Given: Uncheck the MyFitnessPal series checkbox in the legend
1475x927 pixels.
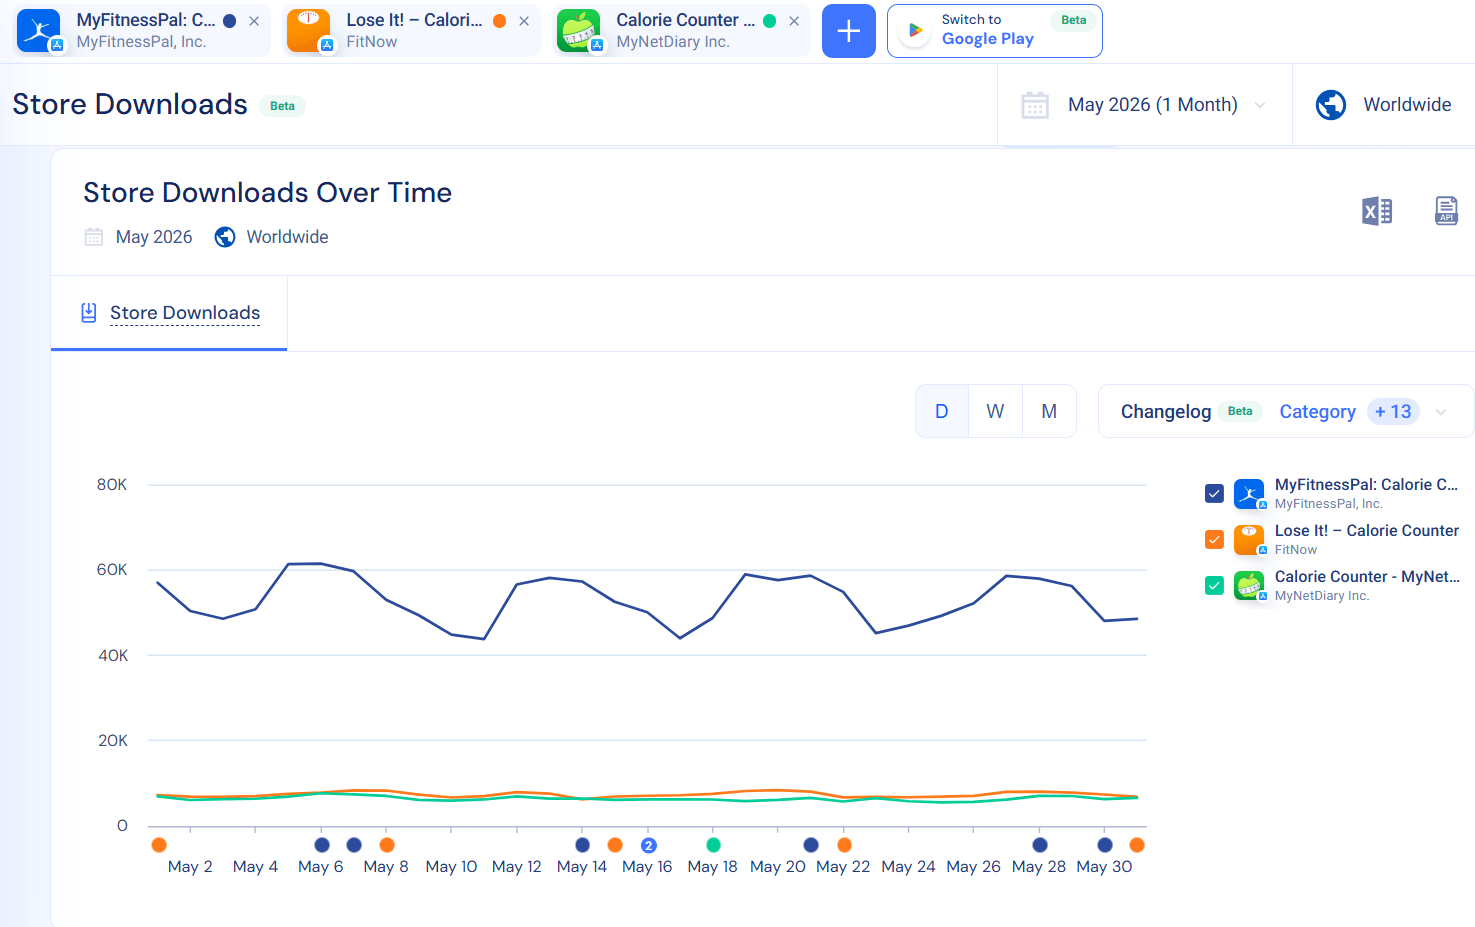Looking at the screenshot, I should [x=1215, y=493].
